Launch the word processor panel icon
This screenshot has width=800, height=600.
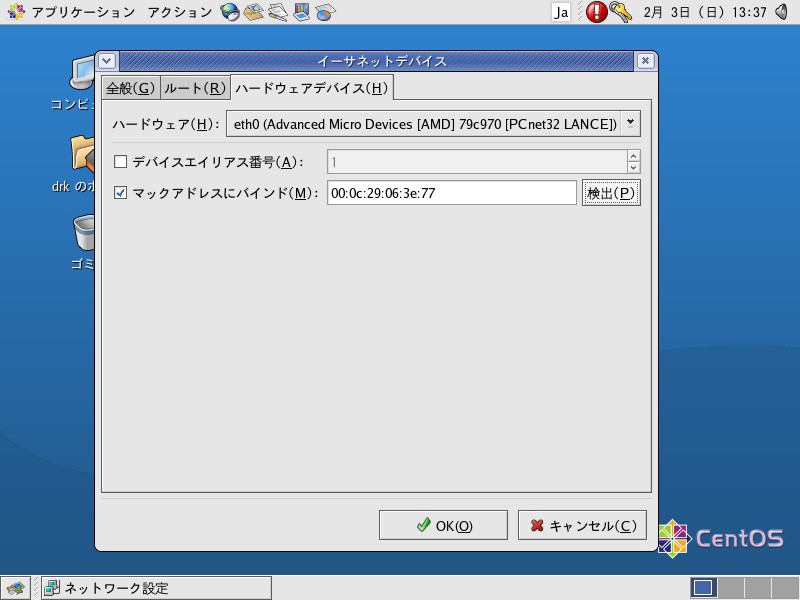278,12
